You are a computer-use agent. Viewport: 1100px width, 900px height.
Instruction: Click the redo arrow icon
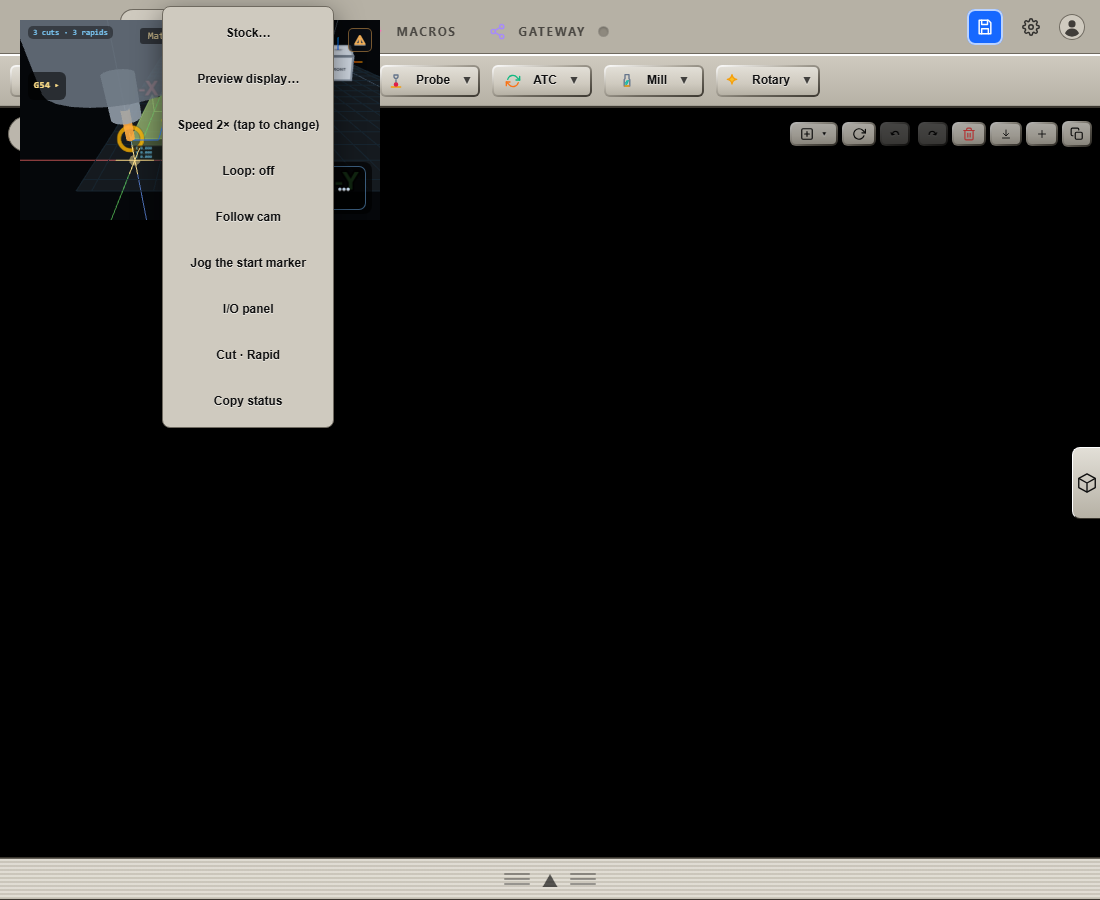click(932, 134)
